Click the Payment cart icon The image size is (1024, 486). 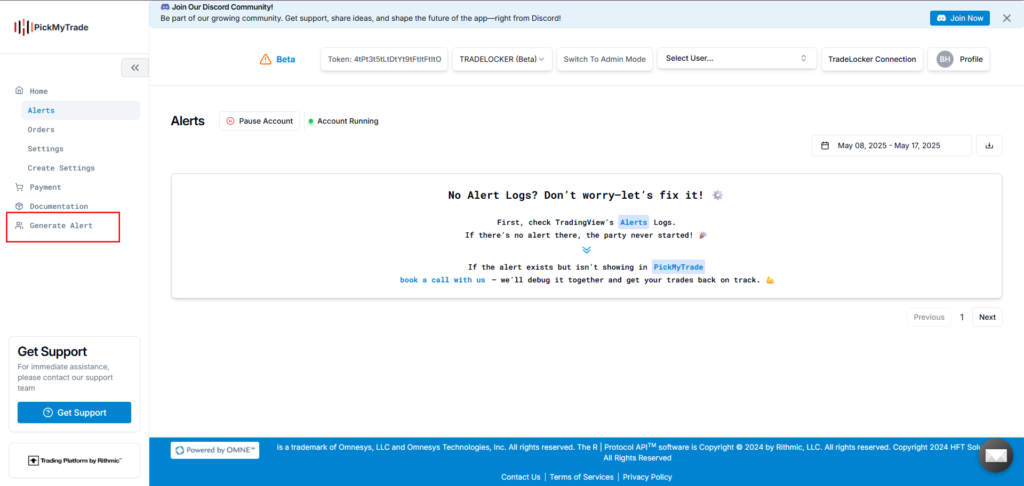point(19,187)
